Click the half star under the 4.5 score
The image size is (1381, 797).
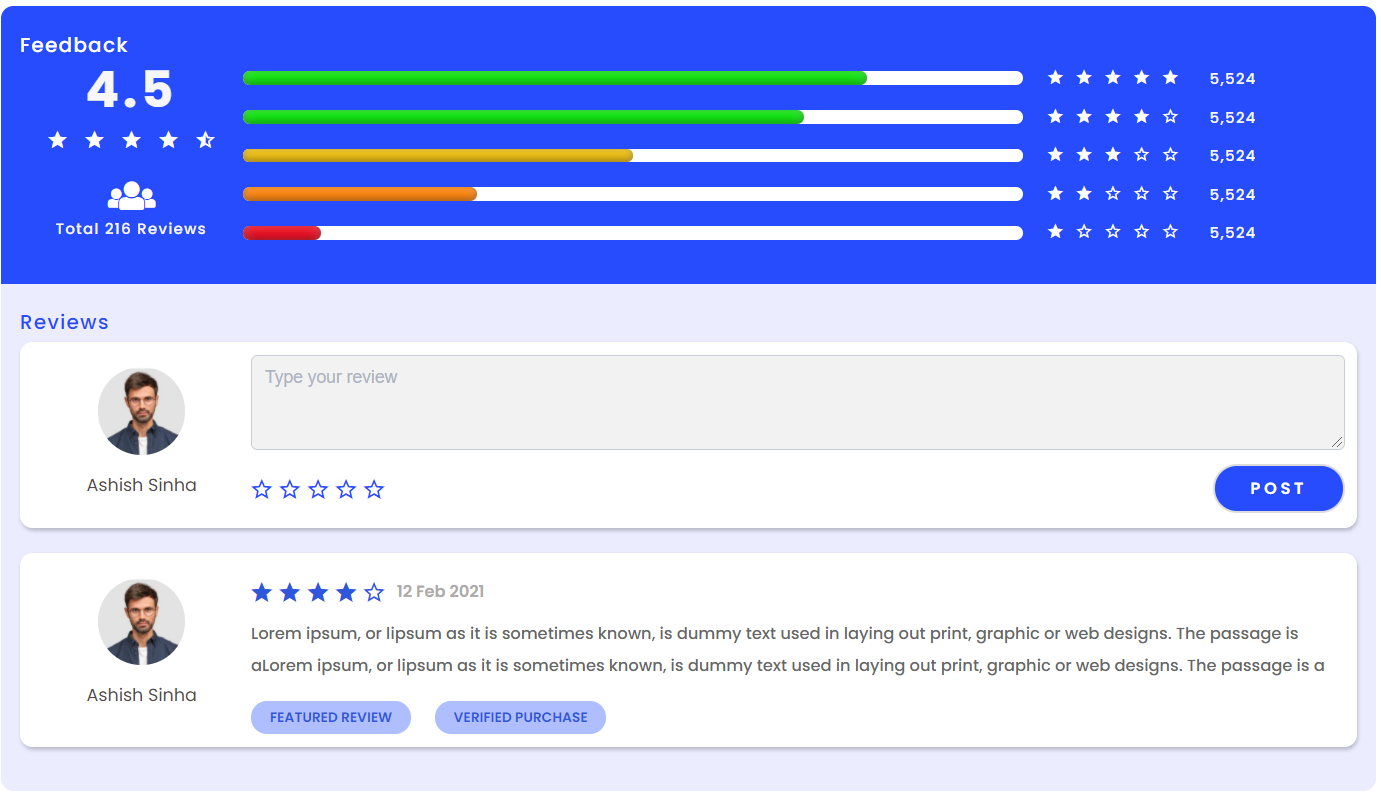[205, 140]
